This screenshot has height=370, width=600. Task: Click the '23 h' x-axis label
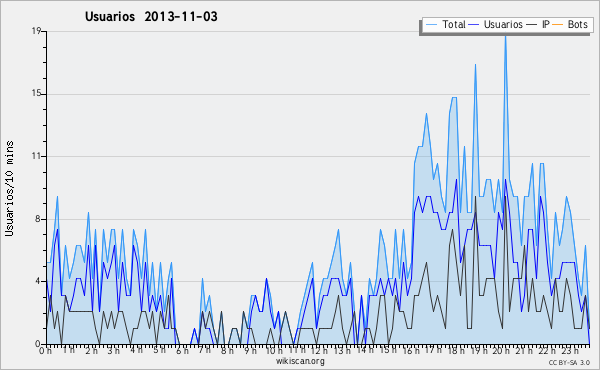[x=570, y=350]
